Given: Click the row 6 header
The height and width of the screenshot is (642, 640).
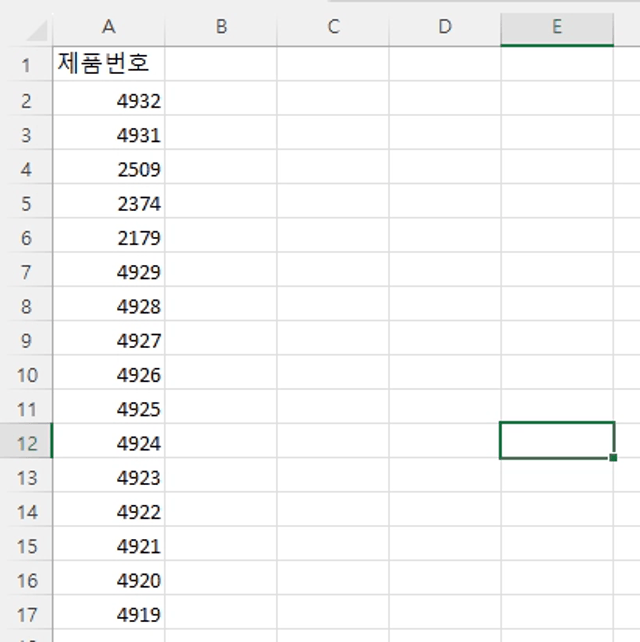Looking at the screenshot, I should pos(26,238).
